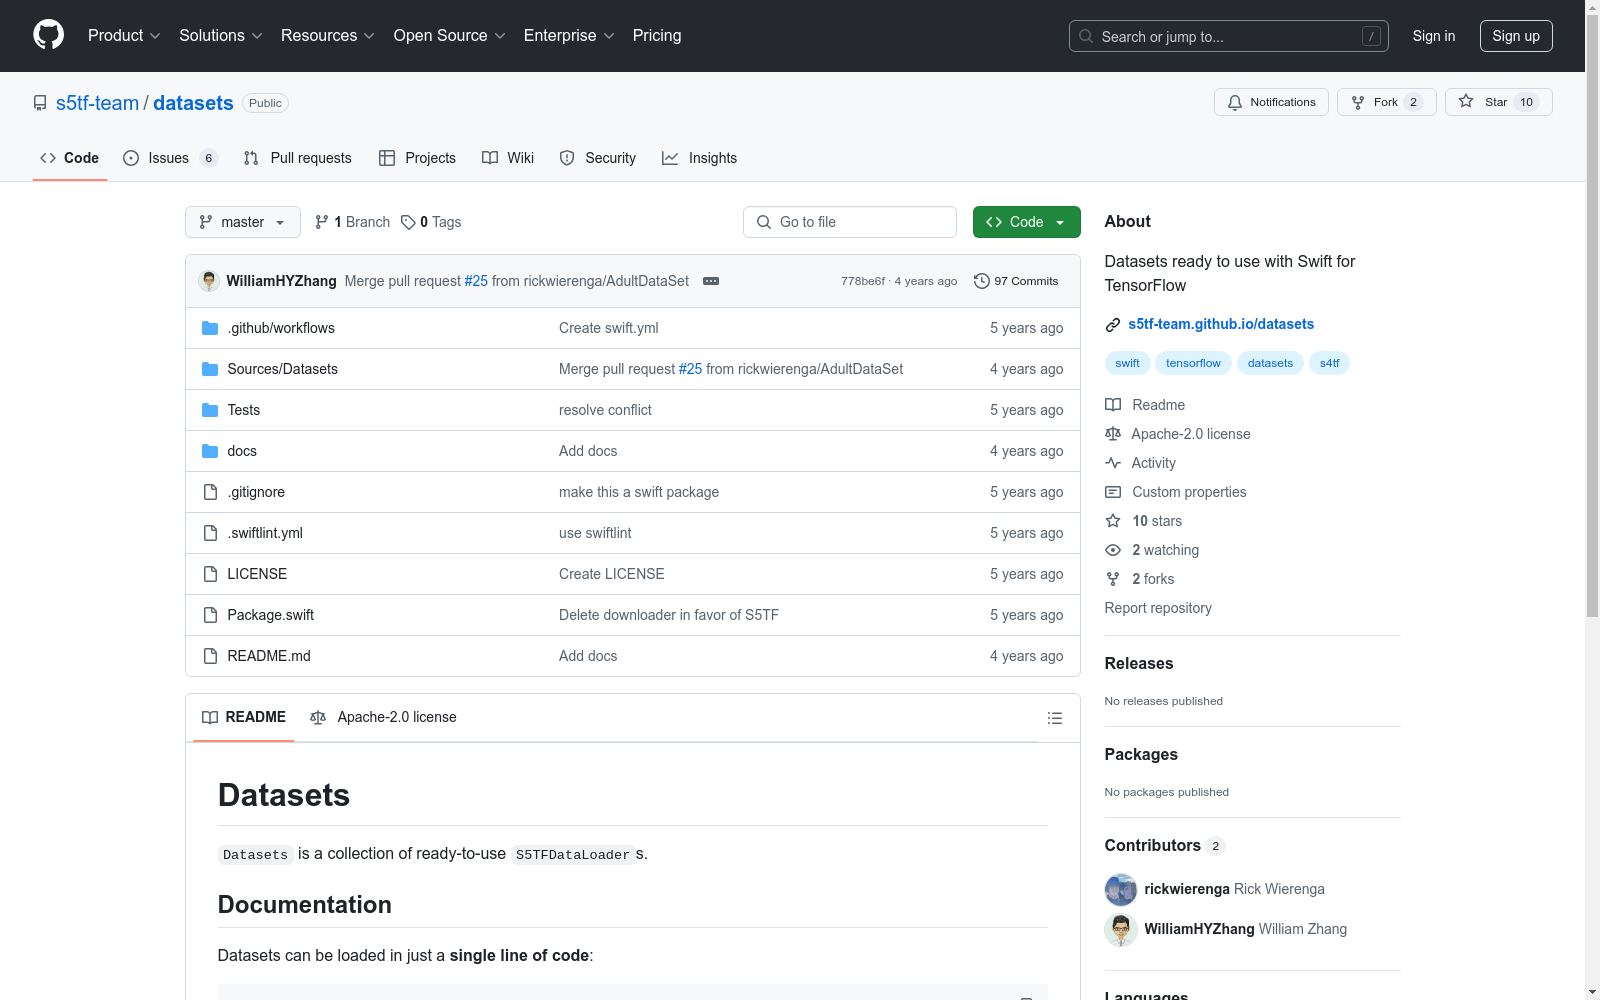Click the swift topic tag

pyautogui.click(x=1127, y=363)
